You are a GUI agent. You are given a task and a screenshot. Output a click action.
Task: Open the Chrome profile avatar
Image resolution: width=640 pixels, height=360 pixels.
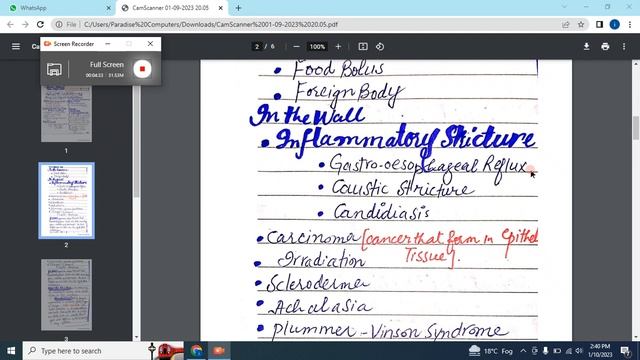[614, 24]
